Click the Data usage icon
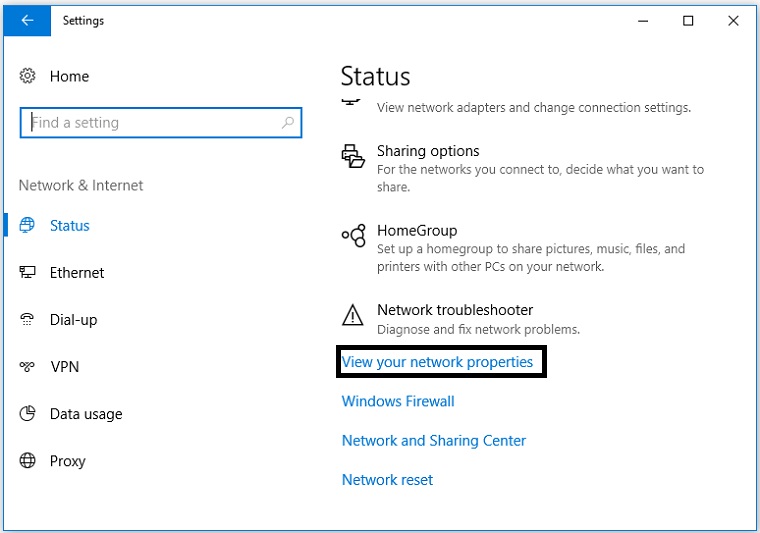Image resolution: width=760 pixels, height=533 pixels. (x=28, y=414)
